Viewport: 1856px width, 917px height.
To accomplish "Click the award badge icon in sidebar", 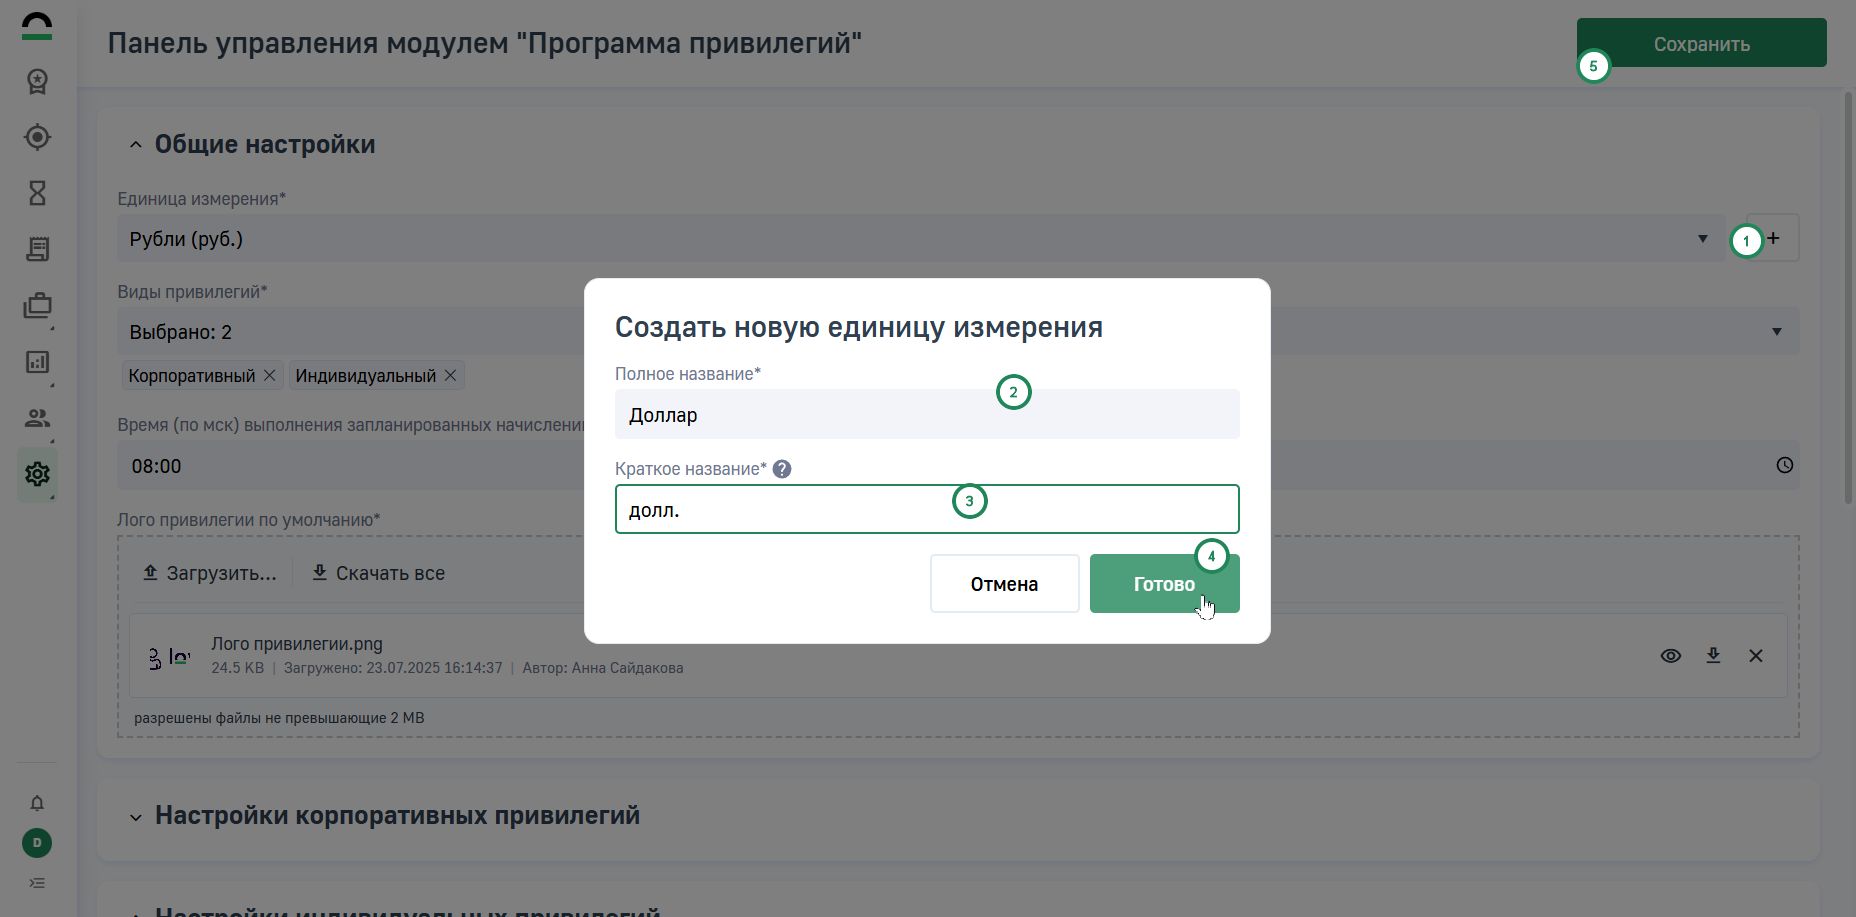I will coord(37,81).
